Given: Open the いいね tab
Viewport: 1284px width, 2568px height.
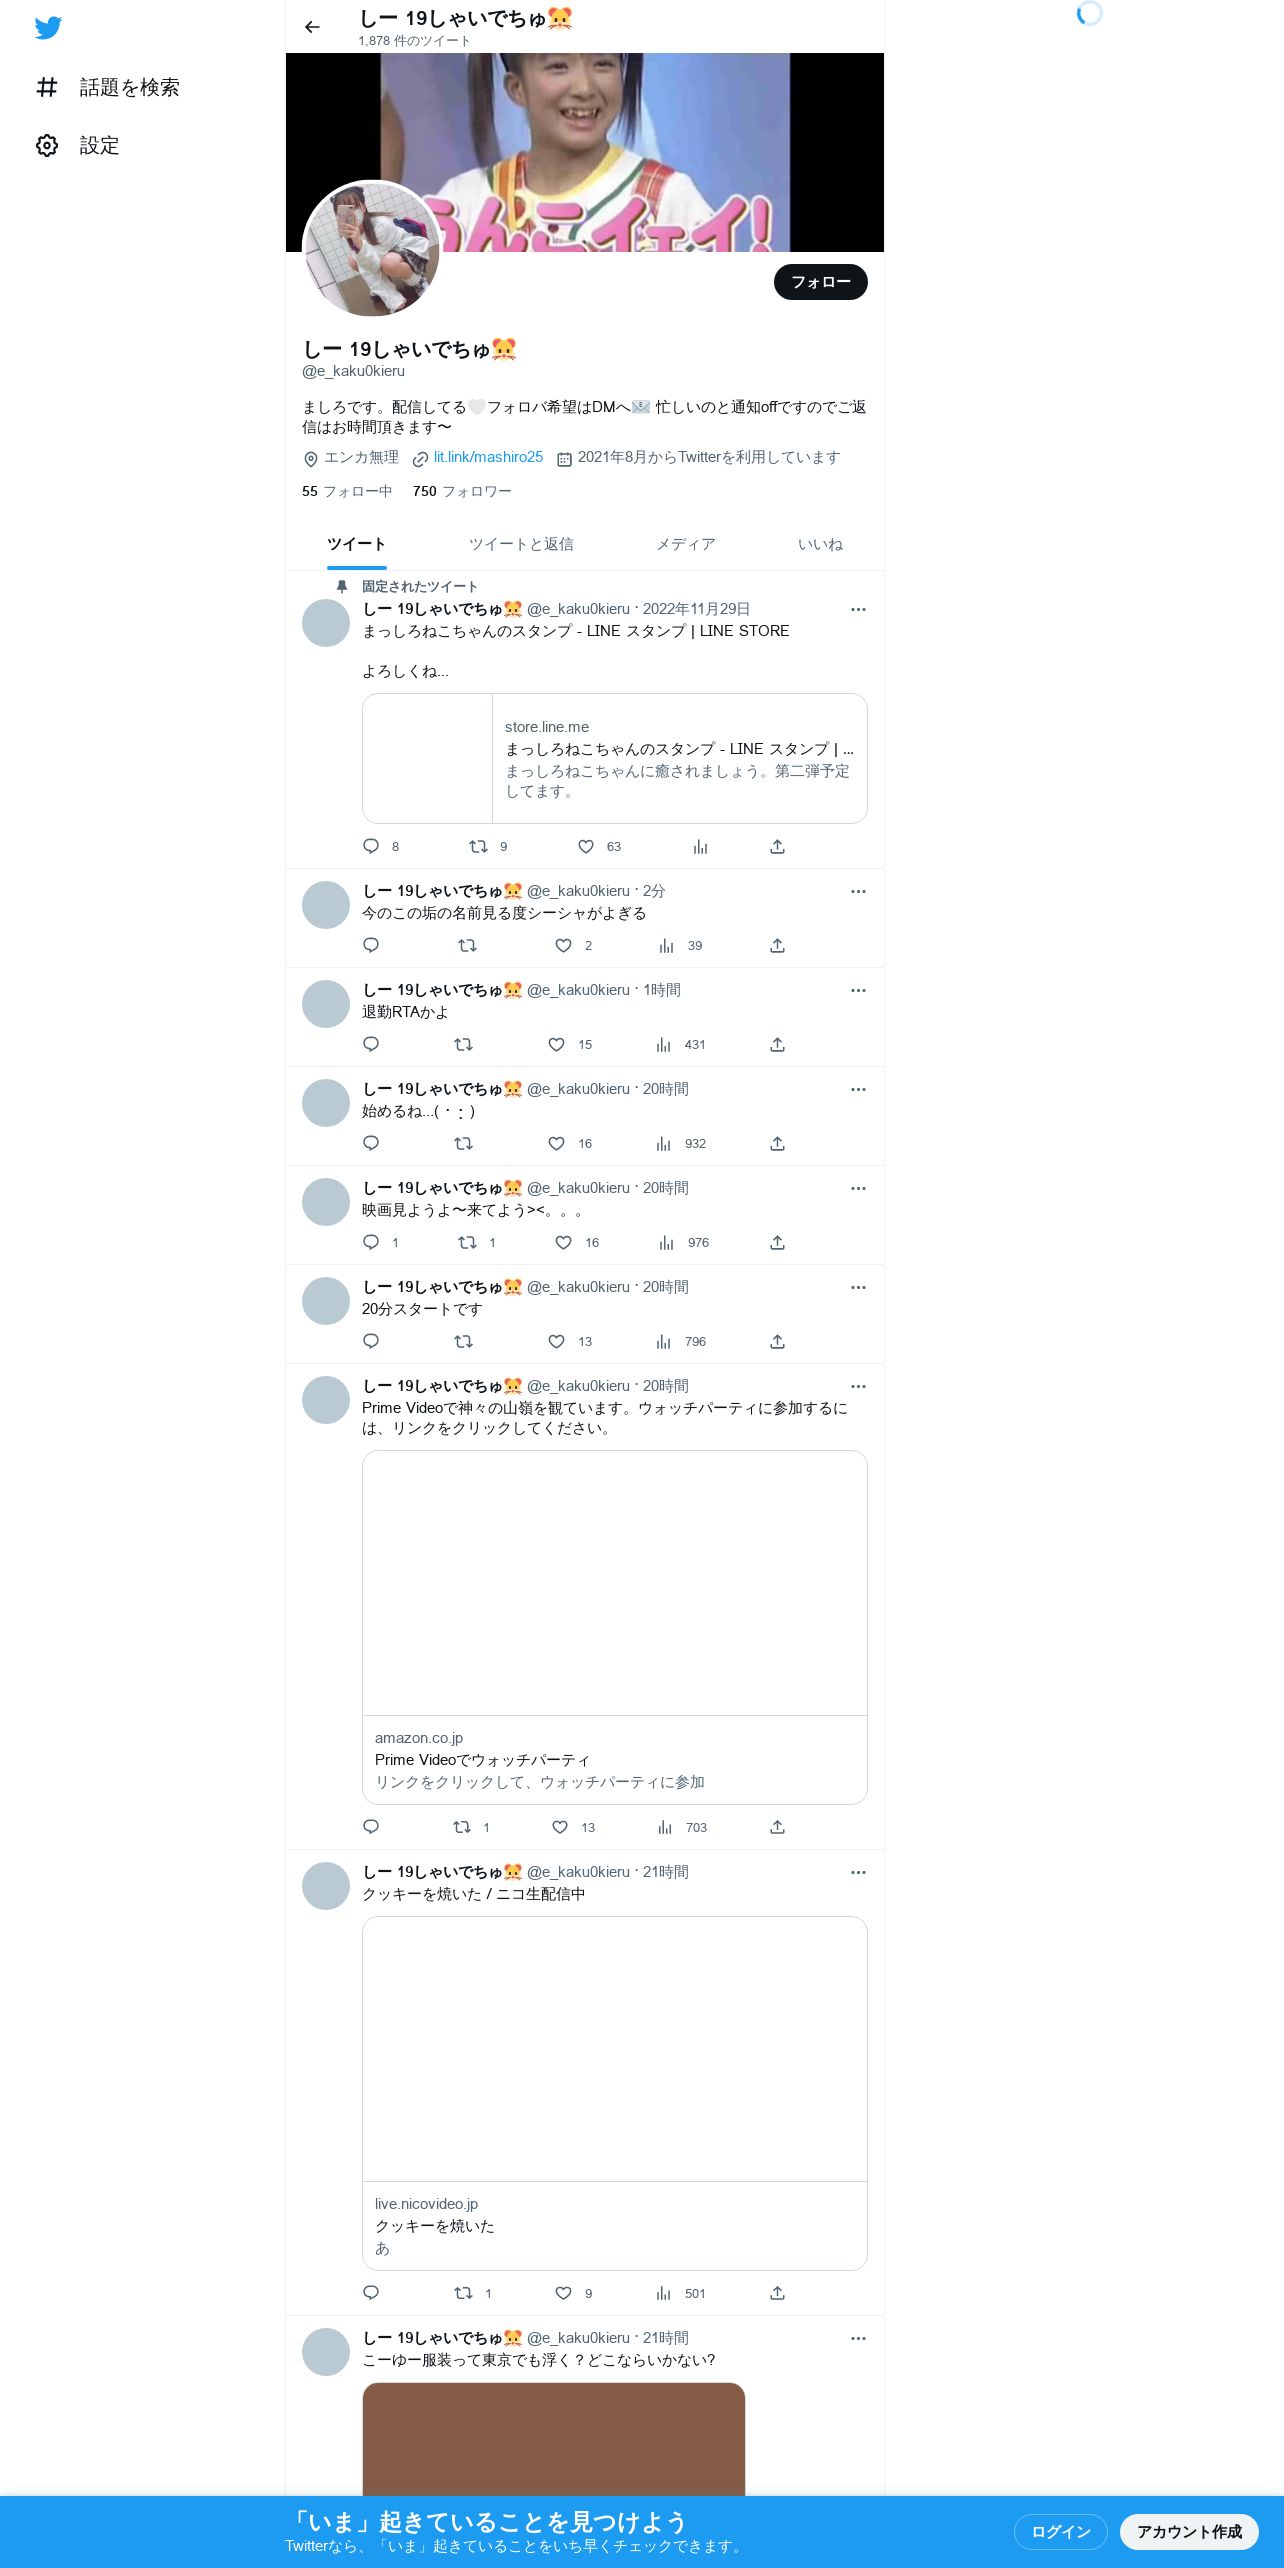Looking at the screenshot, I should 820,544.
